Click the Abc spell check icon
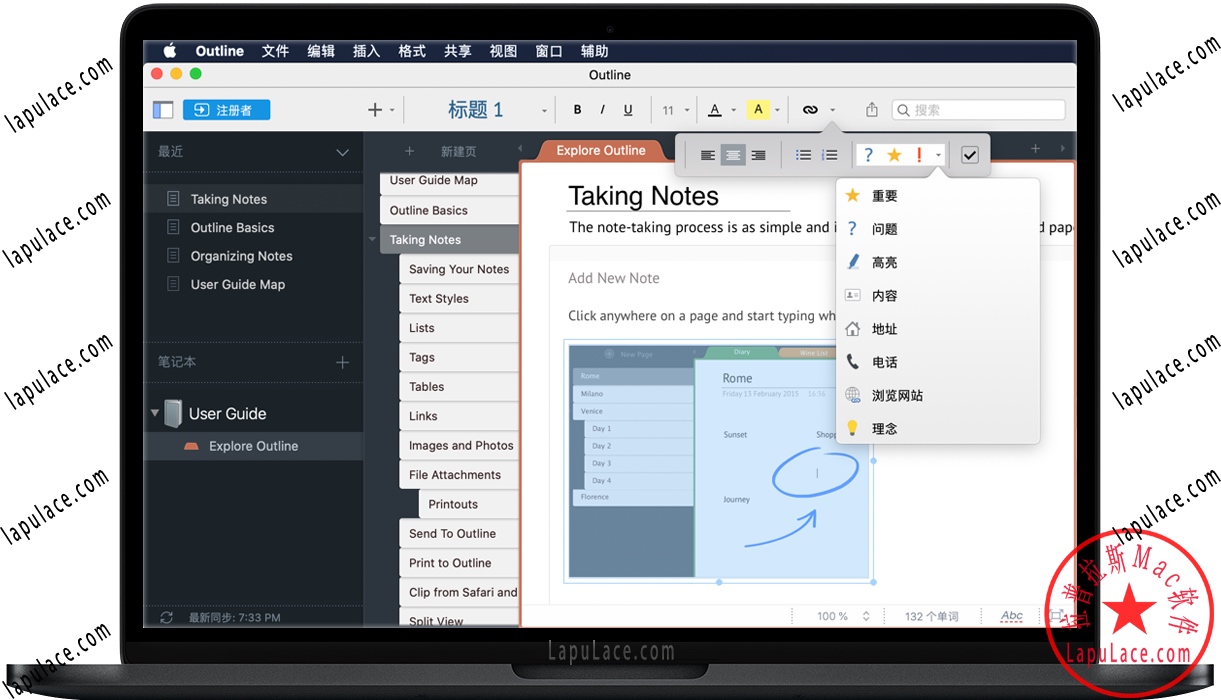The height and width of the screenshot is (700, 1221). [x=1012, y=616]
